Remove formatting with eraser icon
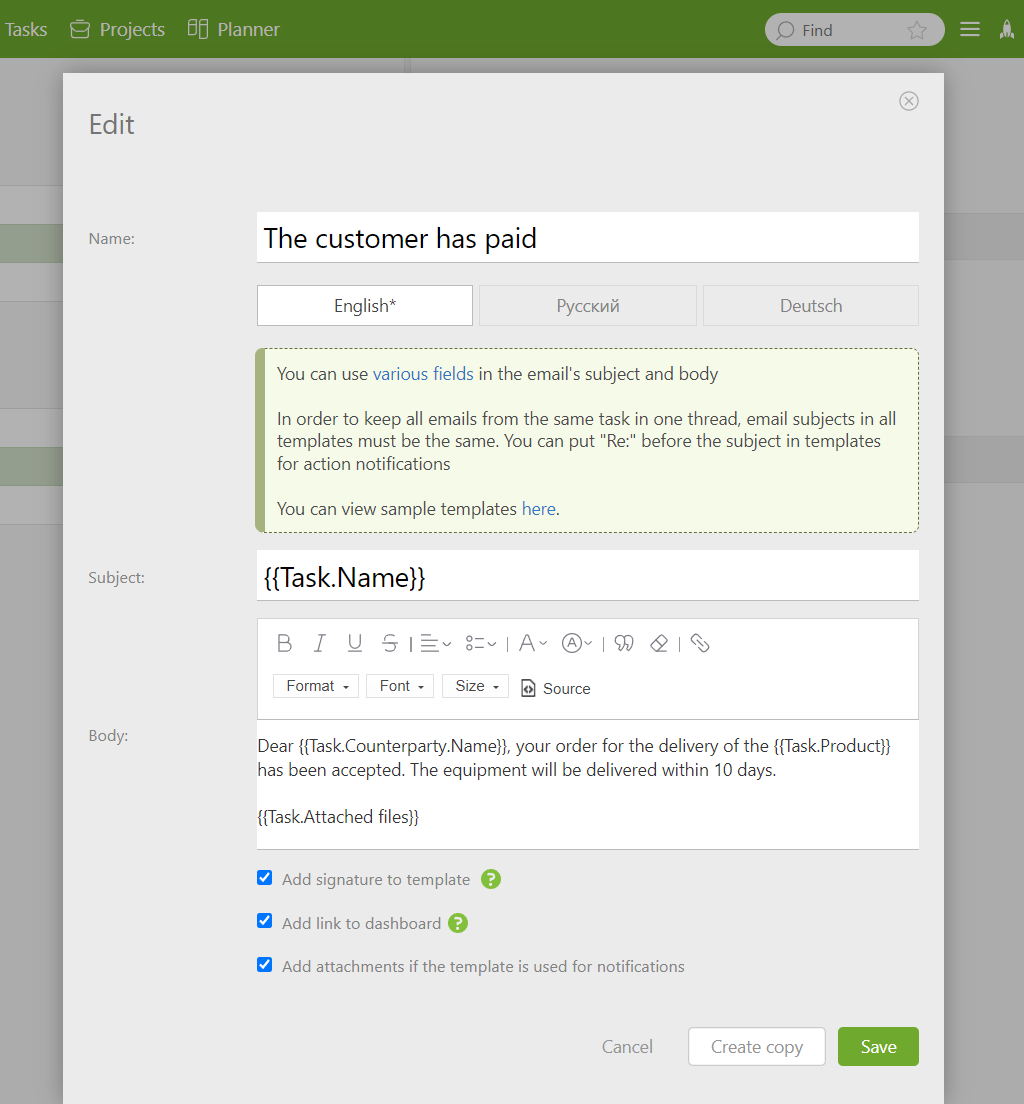 point(659,644)
